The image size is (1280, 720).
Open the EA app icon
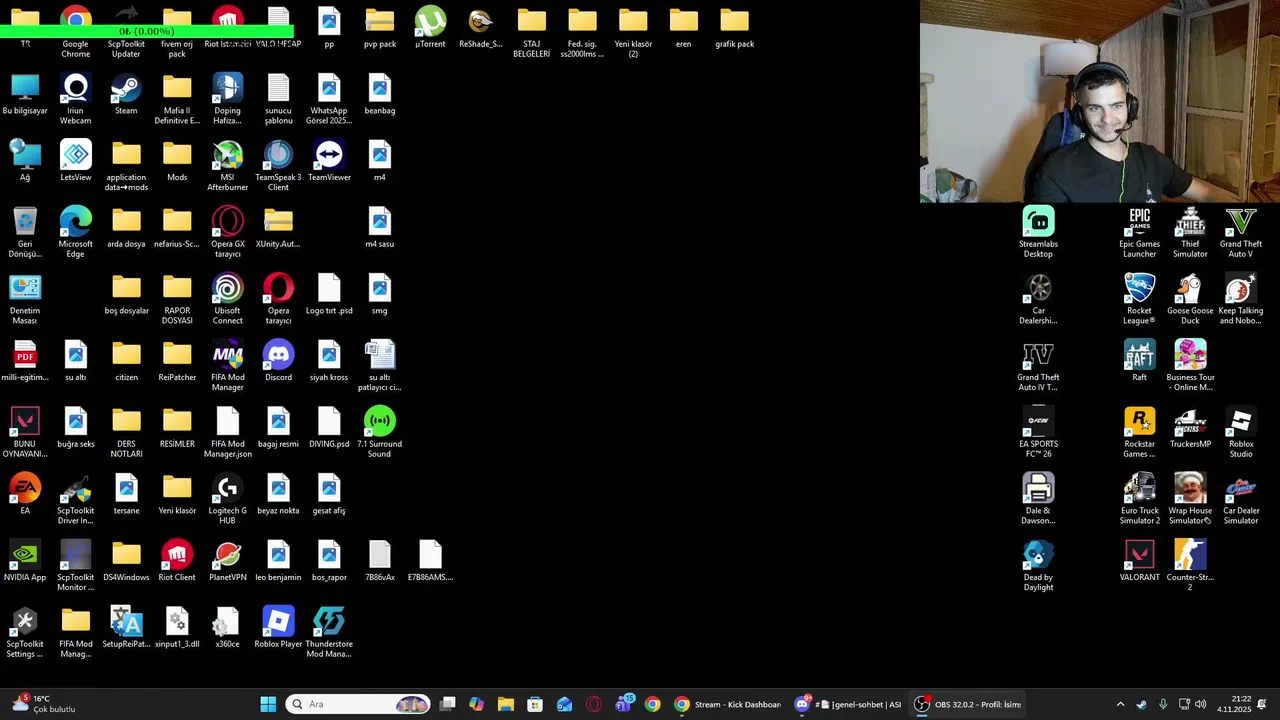[25, 495]
